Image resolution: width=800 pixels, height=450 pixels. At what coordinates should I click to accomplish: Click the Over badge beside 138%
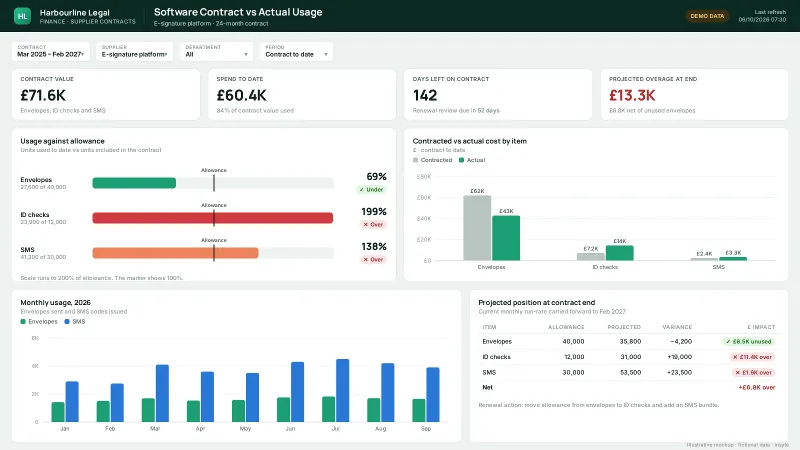pyautogui.click(x=373, y=259)
